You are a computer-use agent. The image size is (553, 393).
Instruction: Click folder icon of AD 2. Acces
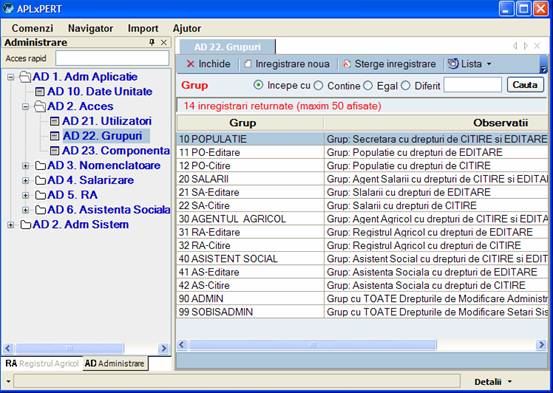(40, 106)
